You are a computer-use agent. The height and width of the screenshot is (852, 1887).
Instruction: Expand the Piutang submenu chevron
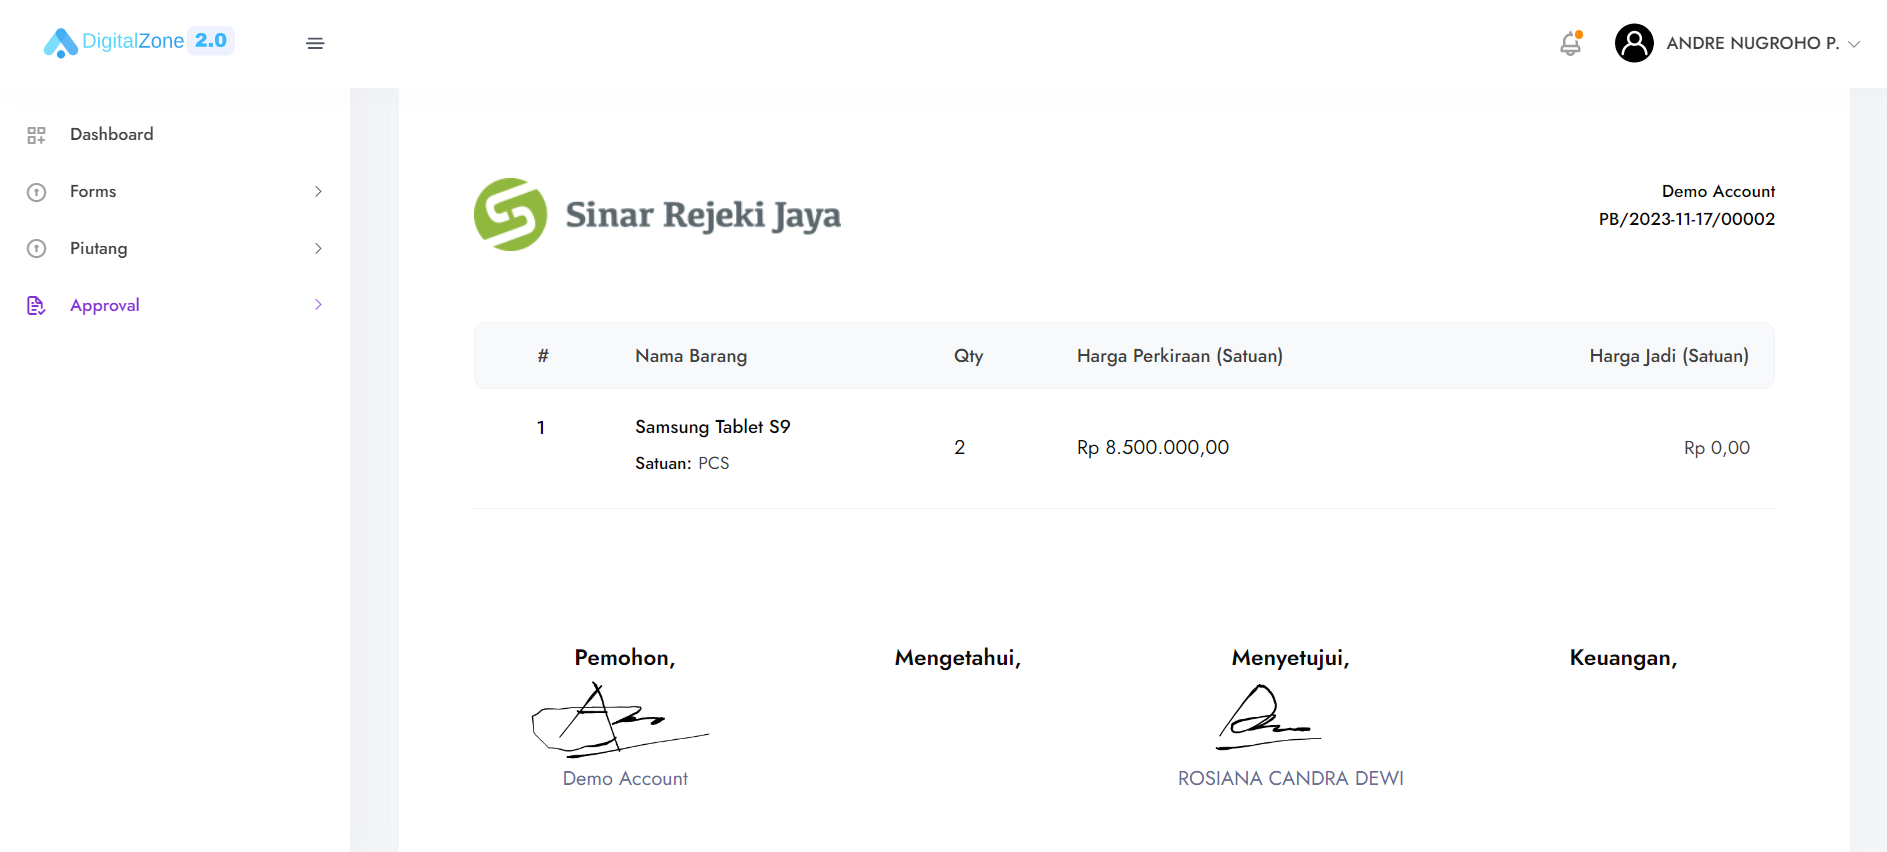318,248
